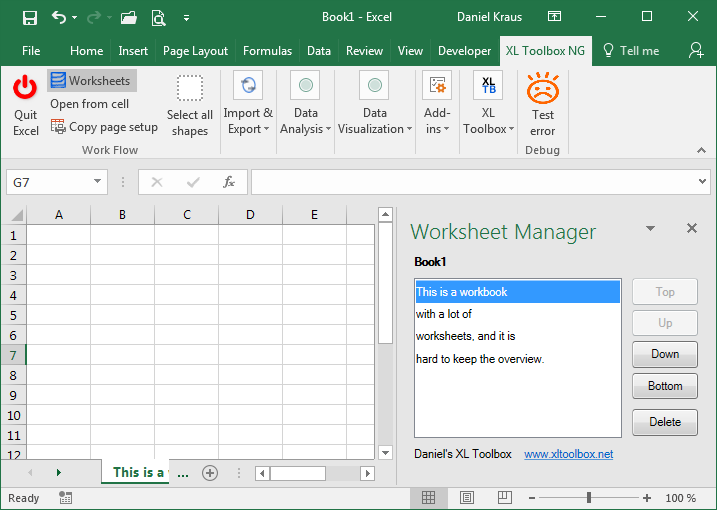The height and width of the screenshot is (510, 717).
Task: Click the Bottom button
Action: pos(665,386)
